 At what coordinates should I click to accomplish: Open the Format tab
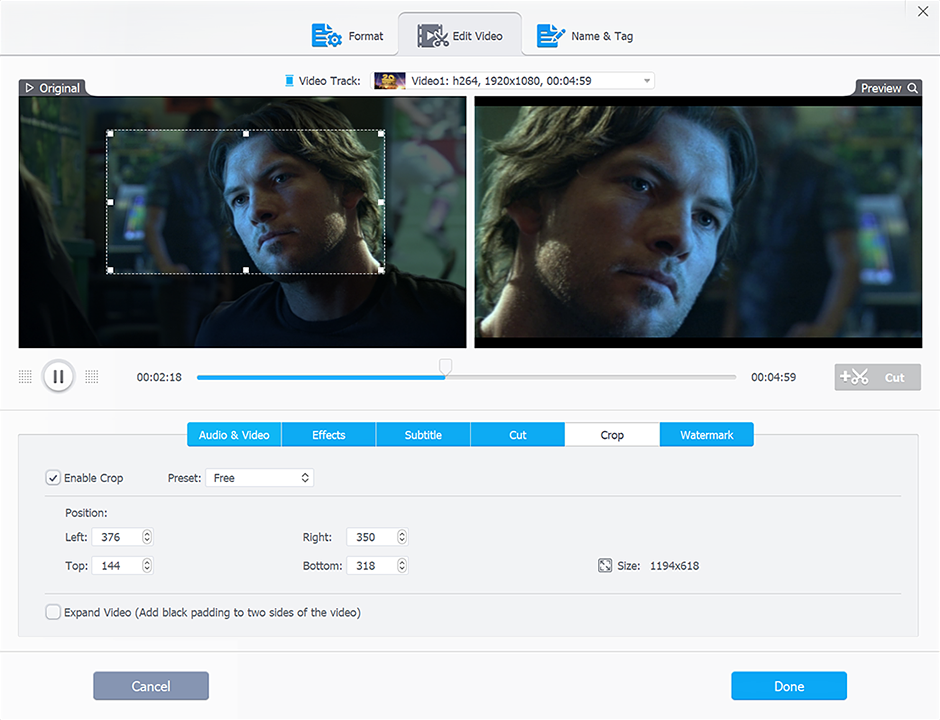click(348, 36)
